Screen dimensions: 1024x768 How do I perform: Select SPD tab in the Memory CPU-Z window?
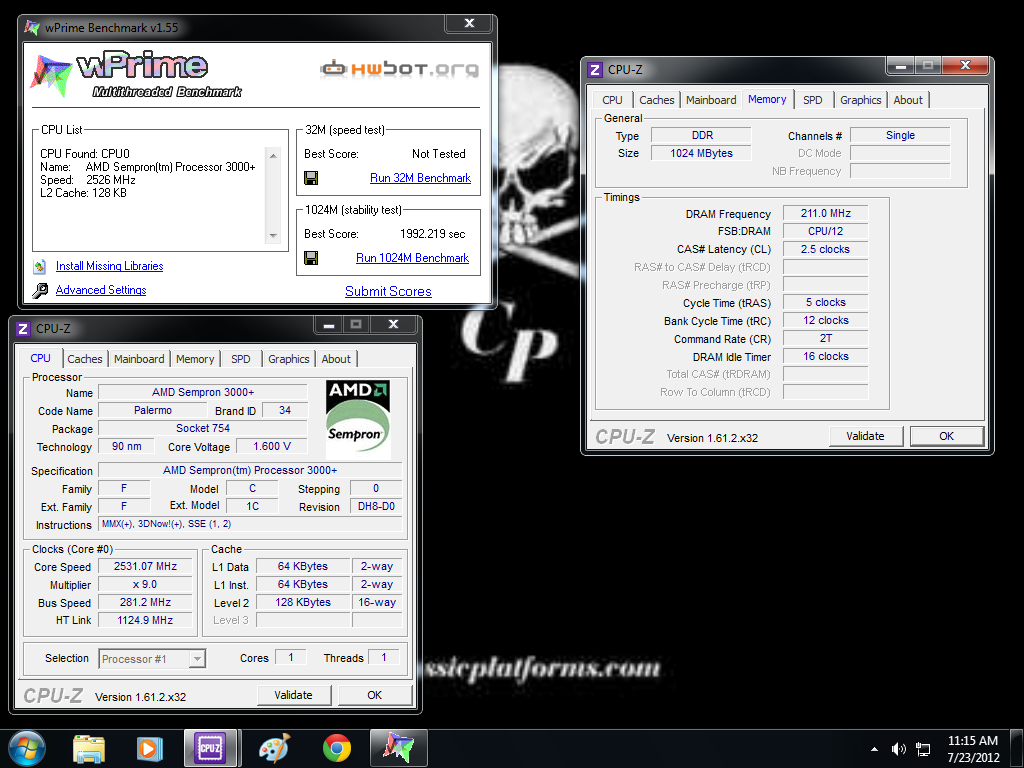[x=812, y=100]
